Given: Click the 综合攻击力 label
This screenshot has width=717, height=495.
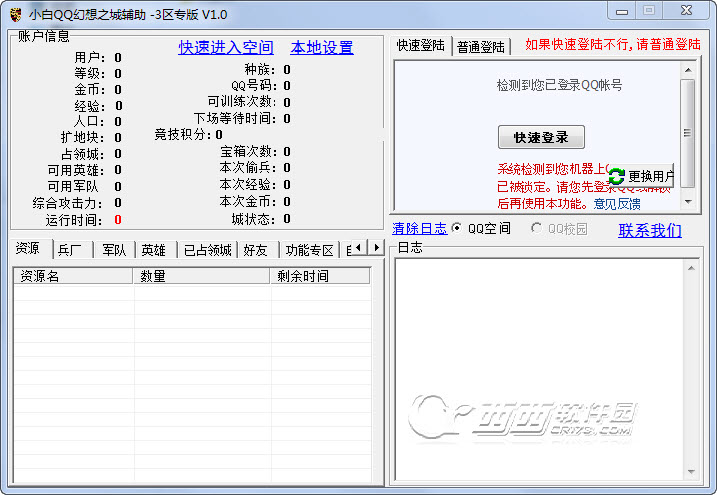Looking at the screenshot, I should pos(68,203).
